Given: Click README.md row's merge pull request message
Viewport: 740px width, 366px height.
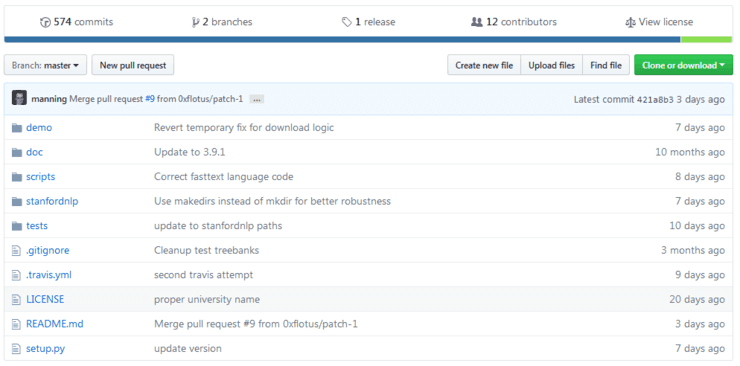Looking at the screenshot, I should pyautogui.click(x=256, y=324).
